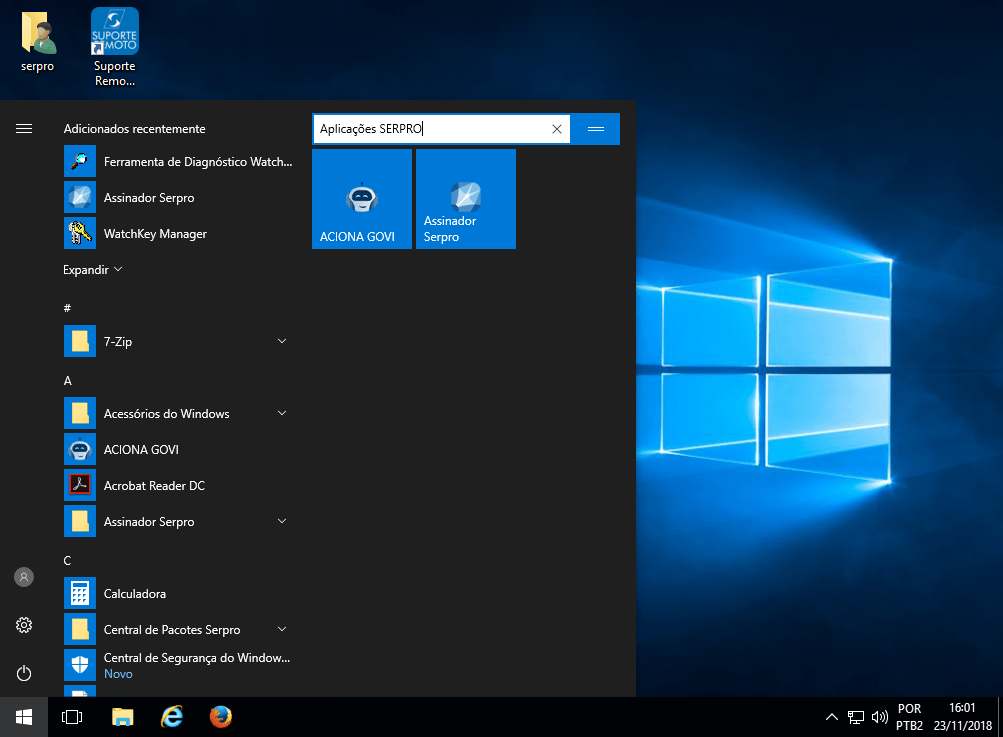This screenshot has height=737, width=1003.
Task: Open Firefox from the taskbar
Action: [x=221, y=717]
